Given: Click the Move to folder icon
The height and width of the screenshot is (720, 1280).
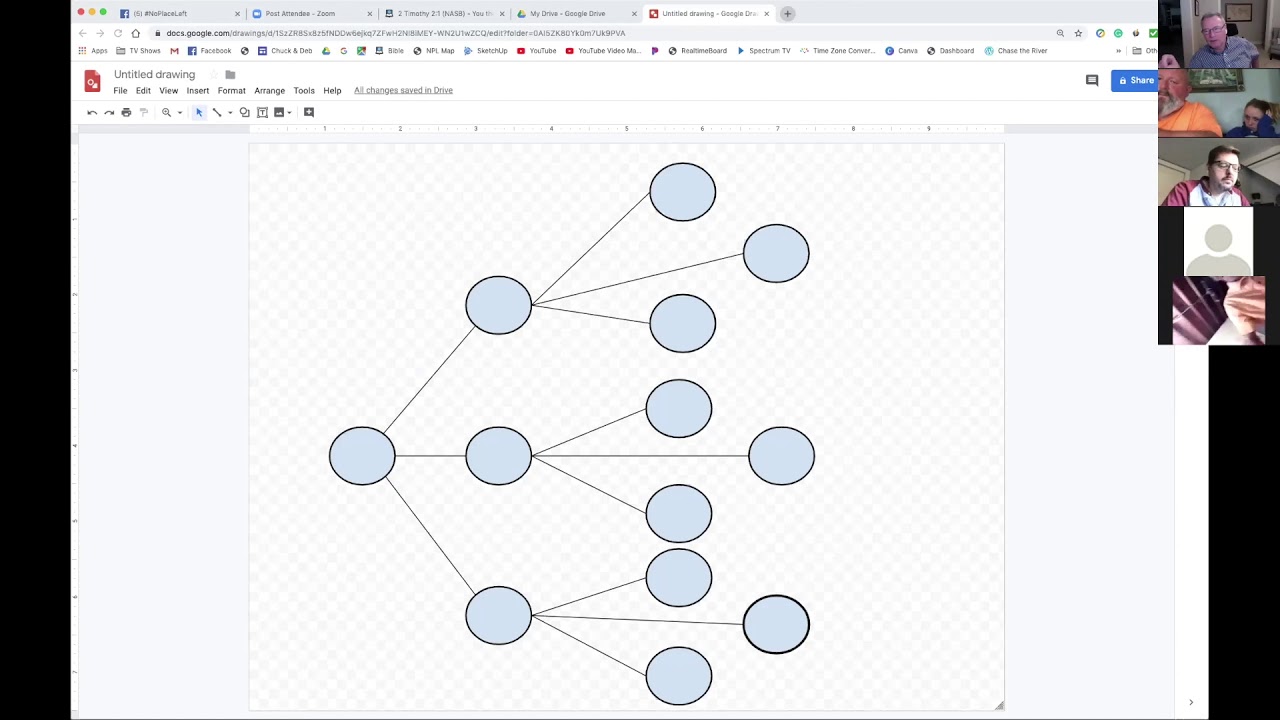Looking at the screenshot, I should (230, 74).
